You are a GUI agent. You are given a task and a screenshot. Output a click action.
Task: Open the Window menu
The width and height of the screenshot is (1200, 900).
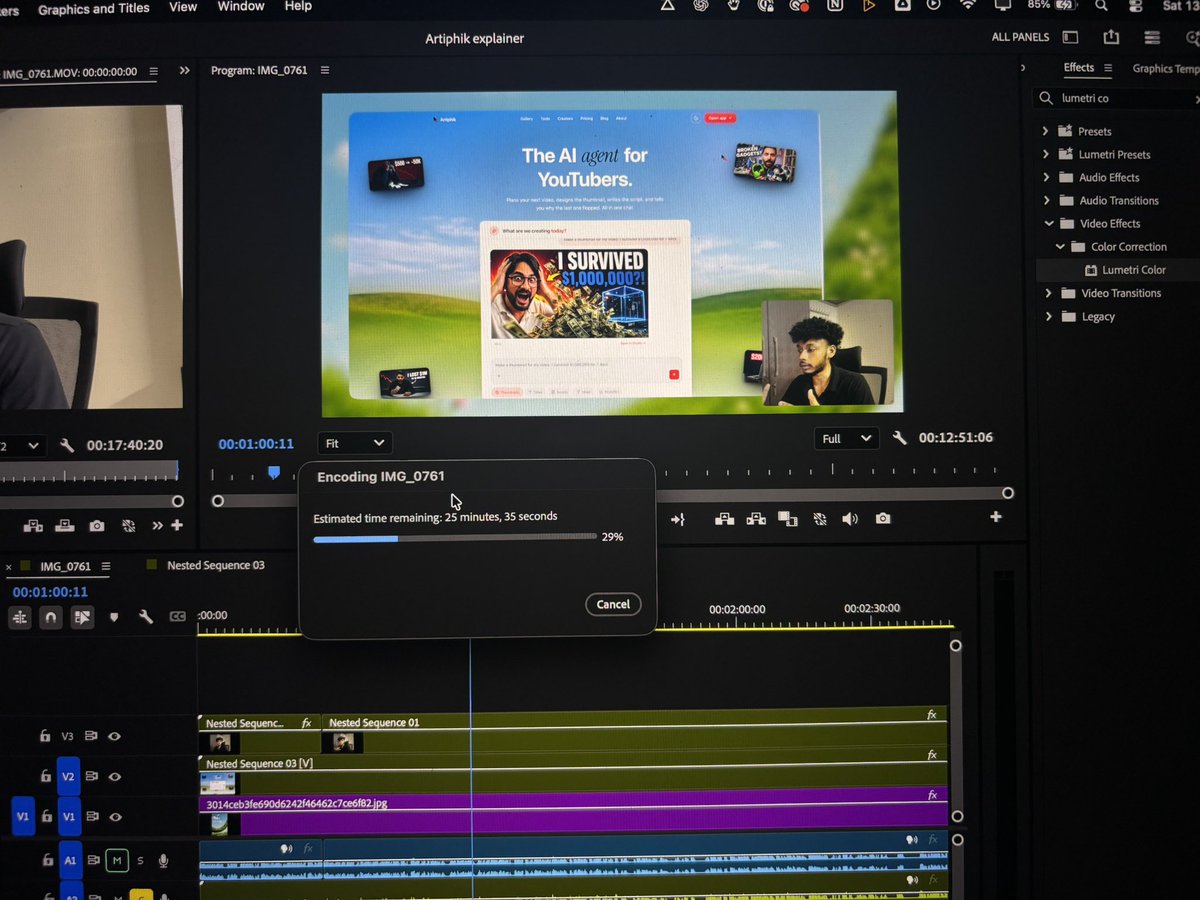click(241, 6)
